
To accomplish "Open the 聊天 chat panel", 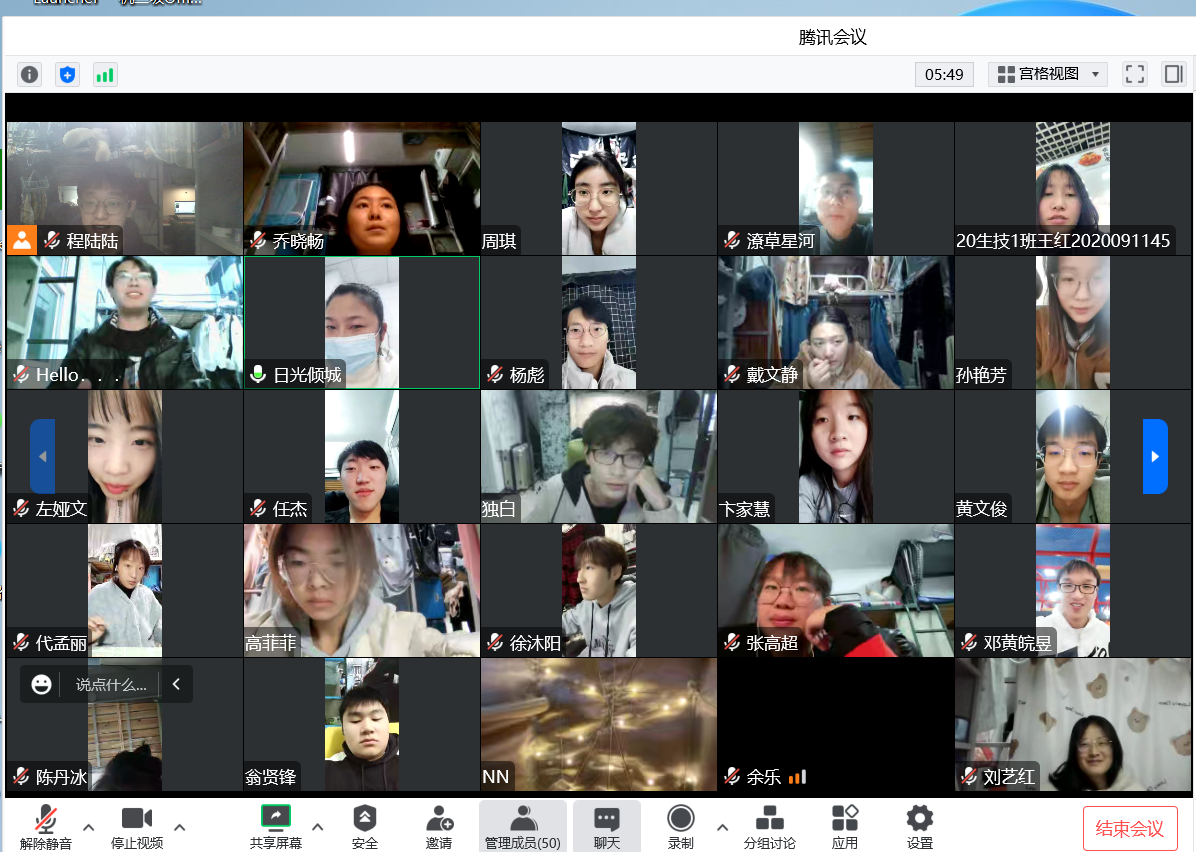I will (607, 827).
